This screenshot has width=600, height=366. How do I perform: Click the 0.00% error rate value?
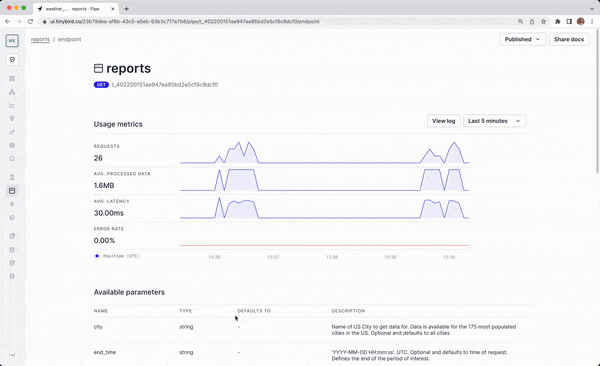104,241
